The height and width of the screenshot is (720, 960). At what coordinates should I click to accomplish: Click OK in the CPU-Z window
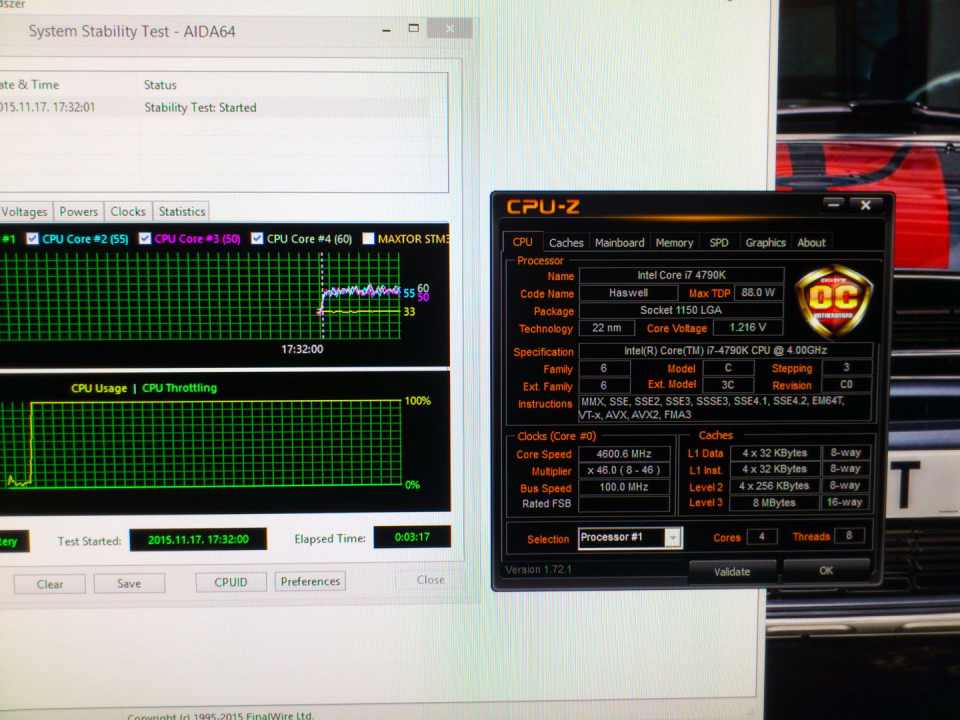tap(826, 571)
